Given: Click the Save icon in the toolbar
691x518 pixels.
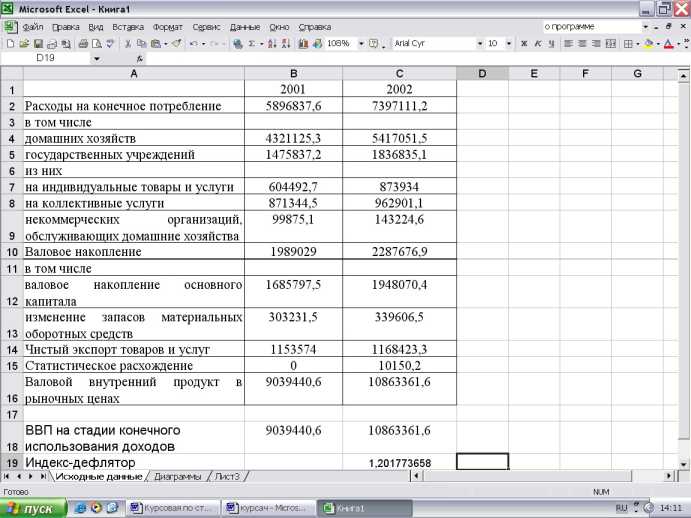Looking at the screenshot, I should click(37, 44).
